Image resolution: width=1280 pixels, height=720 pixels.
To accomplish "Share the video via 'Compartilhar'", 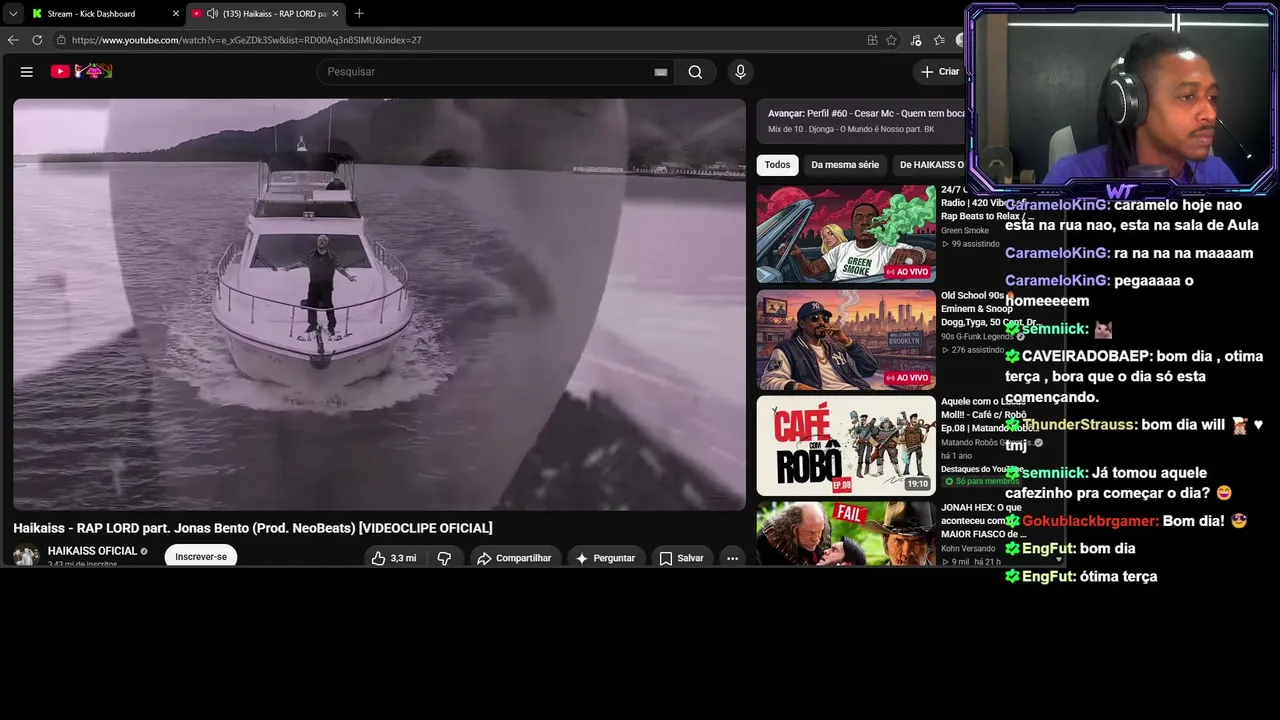I will tap(514, 558).
